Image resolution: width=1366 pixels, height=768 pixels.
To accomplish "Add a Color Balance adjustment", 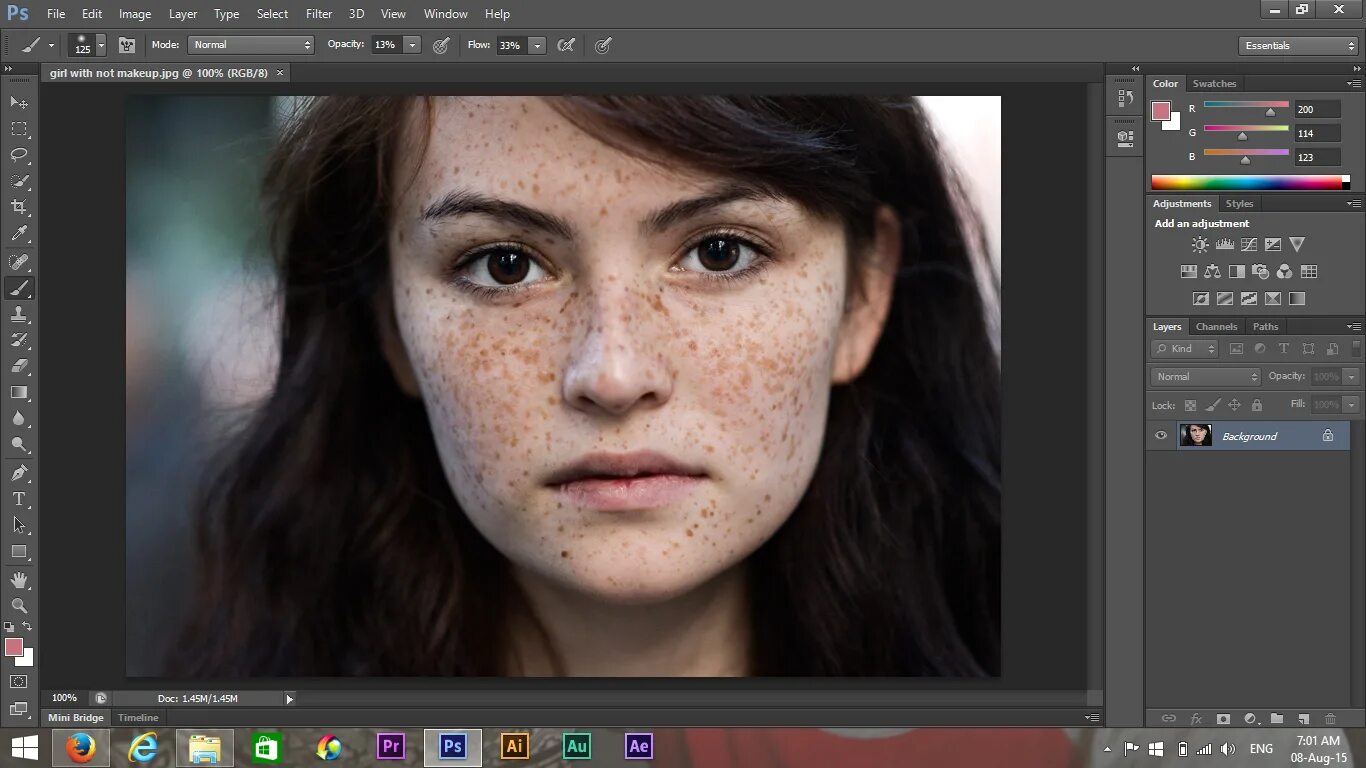I will click(1213, 271).
